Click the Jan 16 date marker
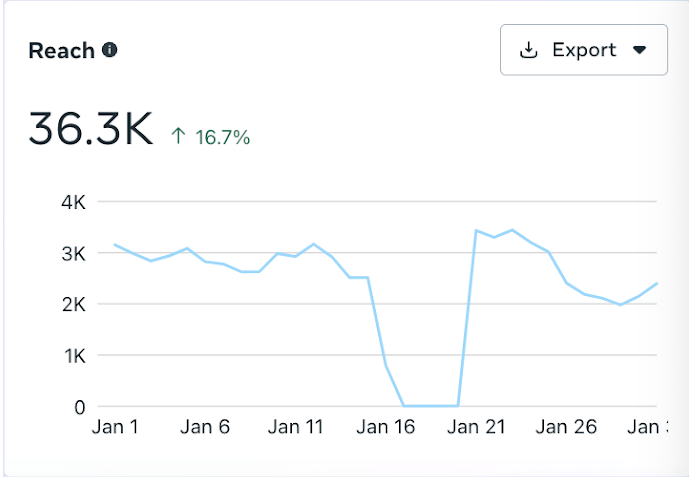Viewport: 689px width, 477px height. pos(386,427)
